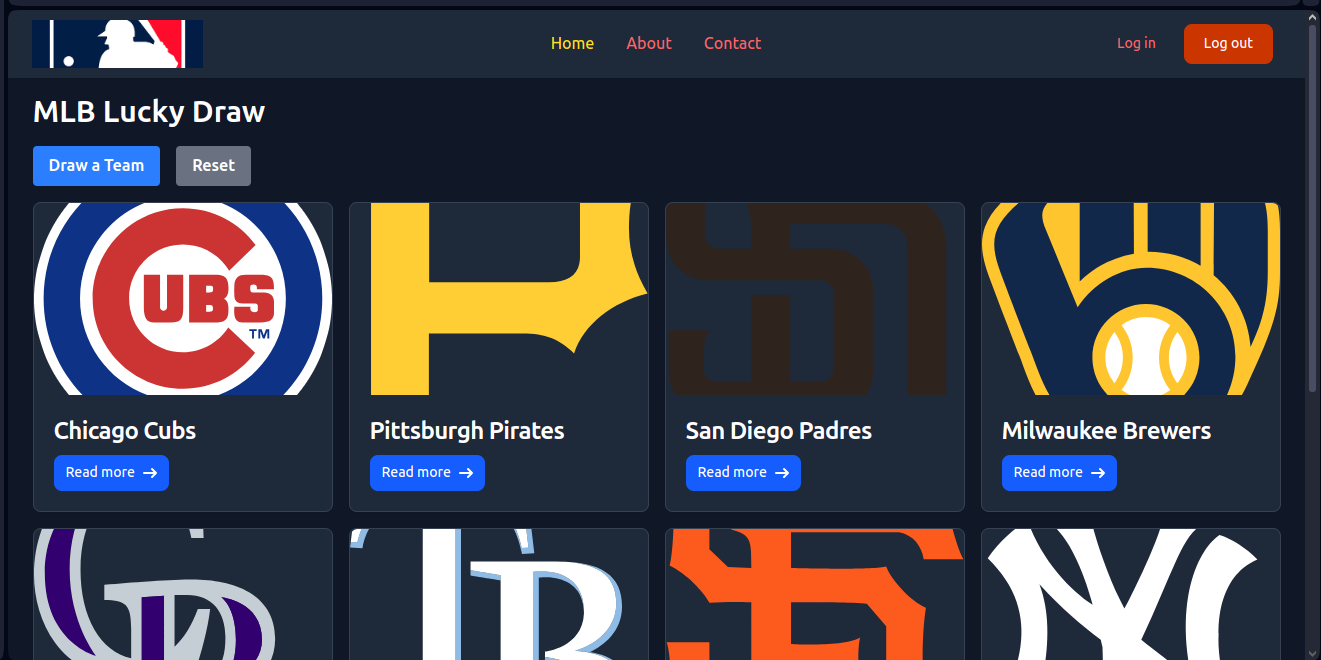The image size is (1321, 660).
Task: Open the Home navigation item
Action: coord(572,43)
